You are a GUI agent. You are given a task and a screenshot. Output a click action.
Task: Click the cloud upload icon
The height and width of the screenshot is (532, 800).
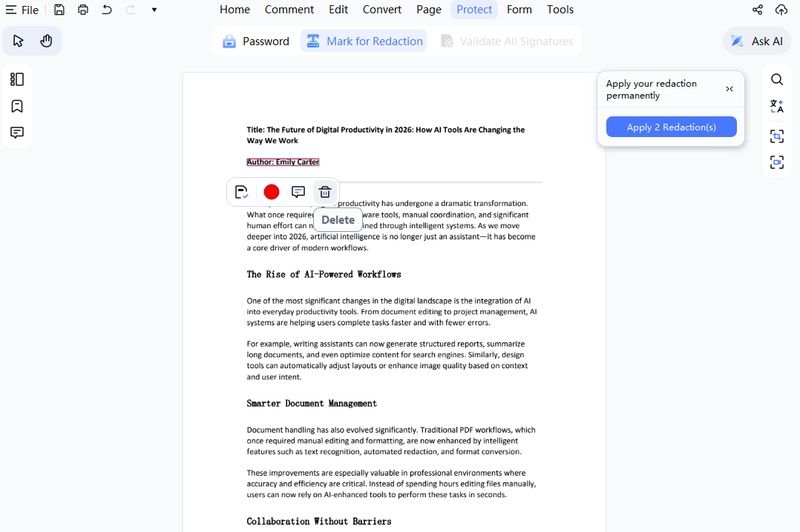[x=781, y=10]
